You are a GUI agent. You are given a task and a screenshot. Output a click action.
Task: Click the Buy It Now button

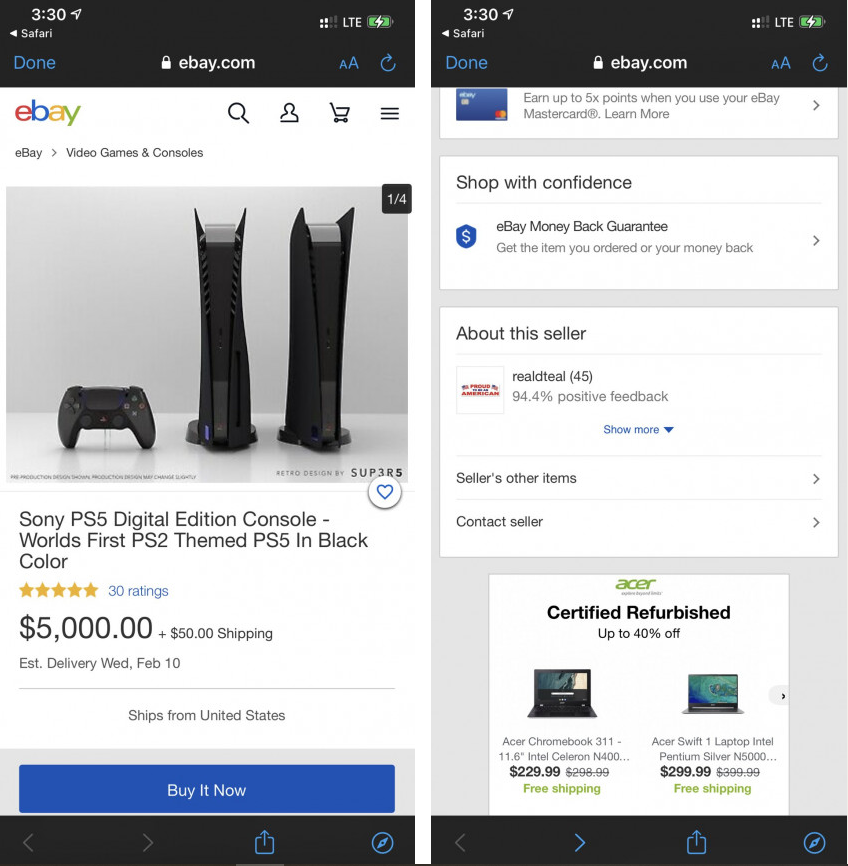click(207, 789)
